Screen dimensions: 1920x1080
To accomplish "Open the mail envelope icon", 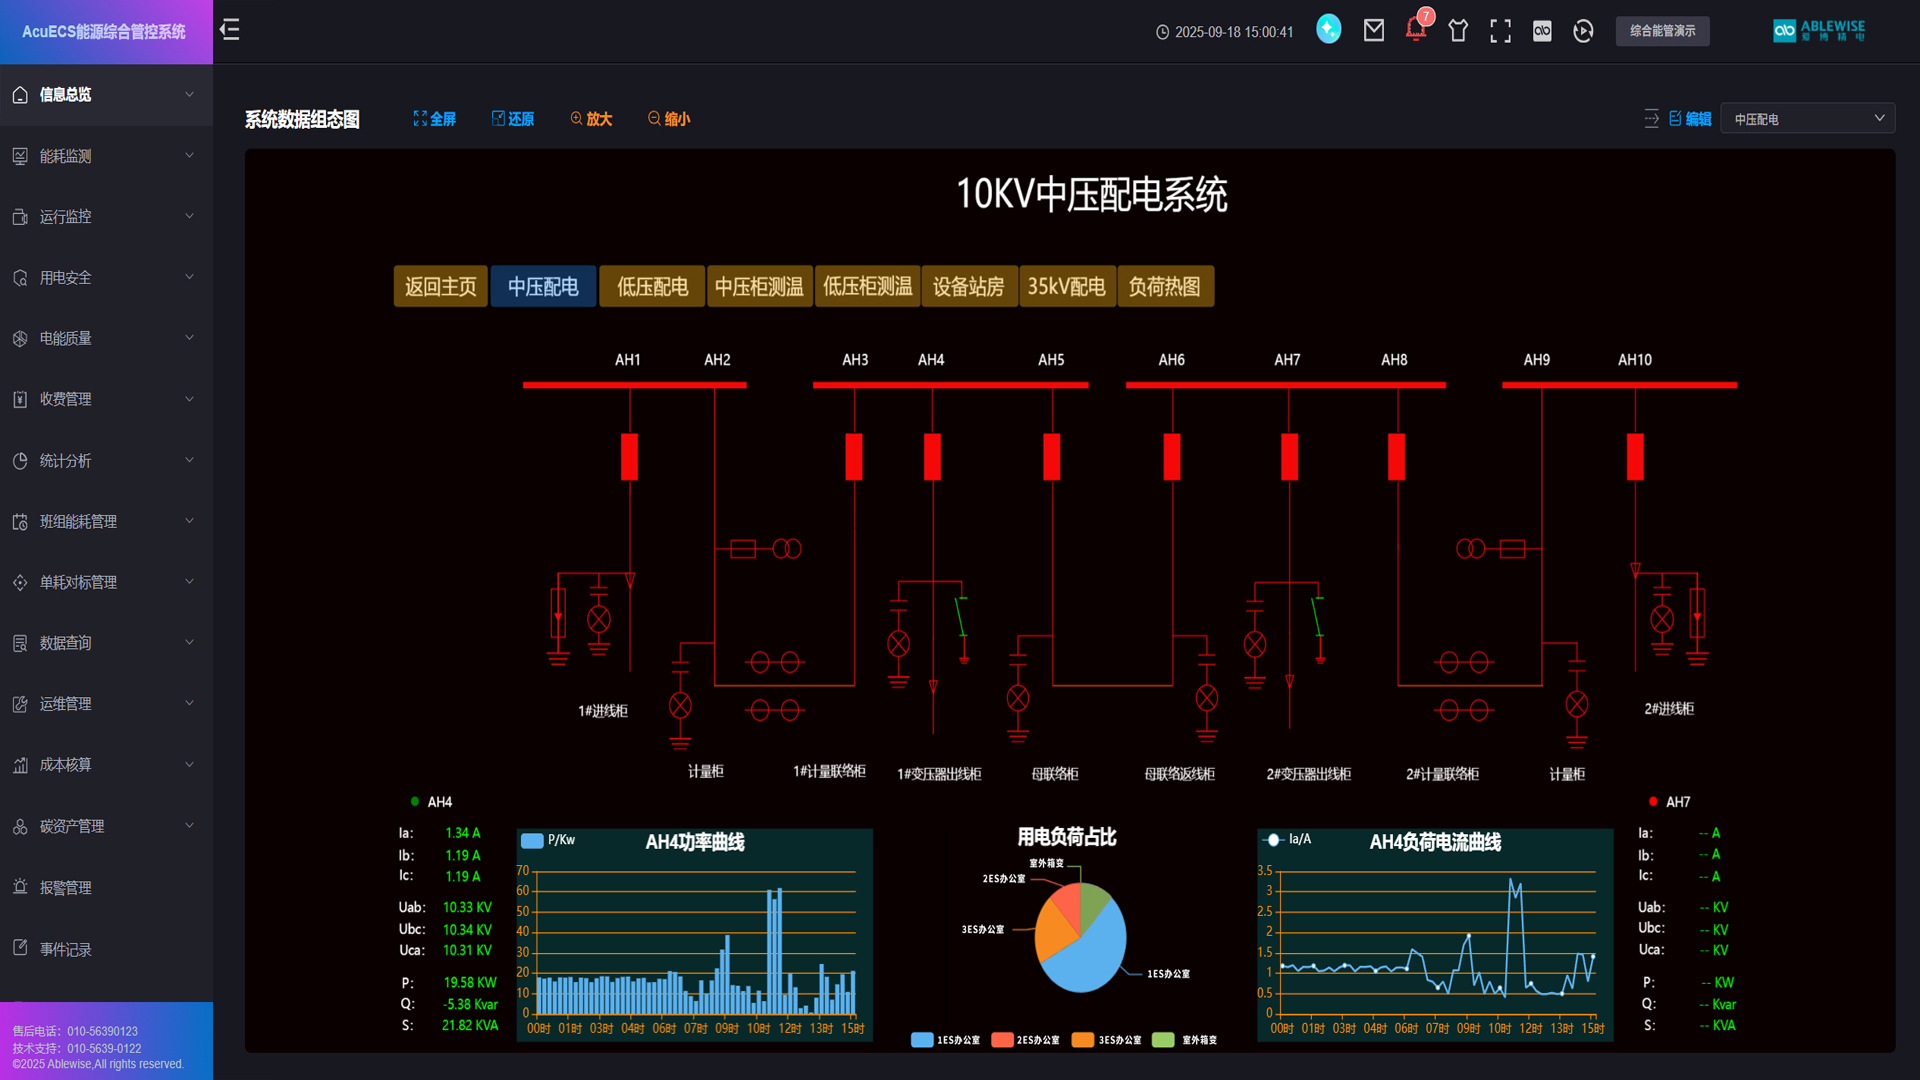I will 1374,31.
